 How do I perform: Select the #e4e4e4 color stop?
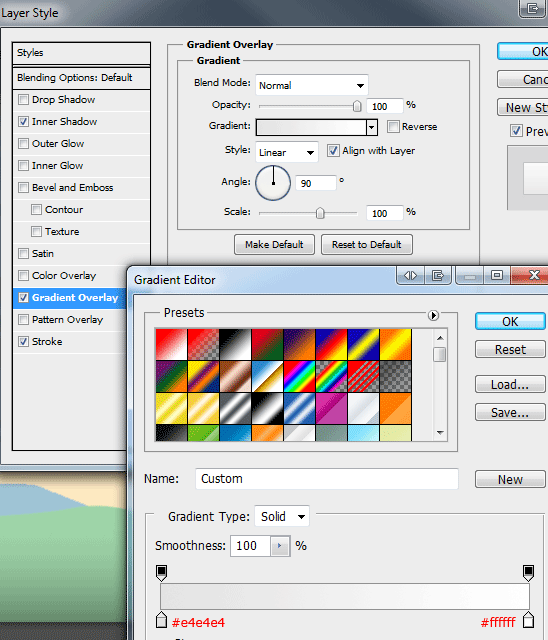pyautogui.click(x=162, y=619)
